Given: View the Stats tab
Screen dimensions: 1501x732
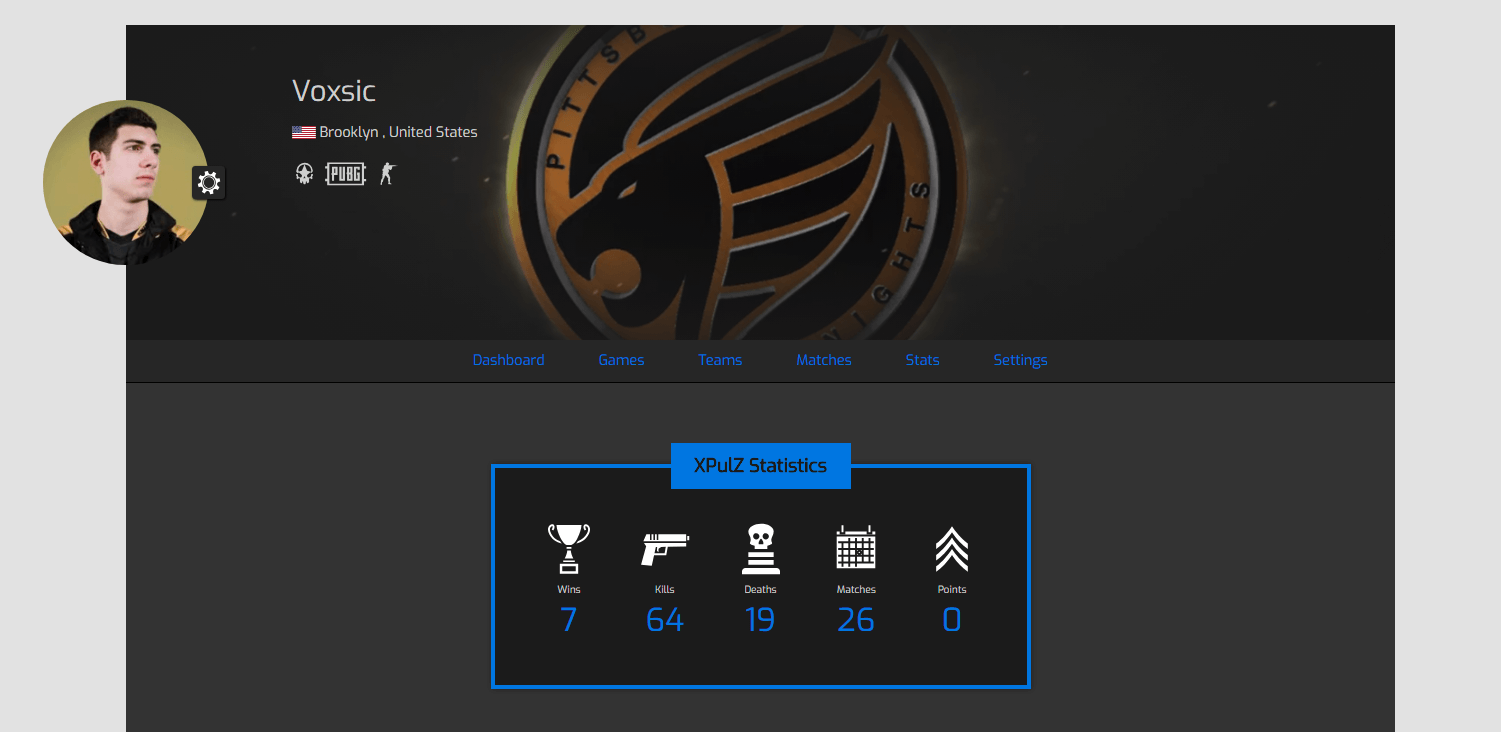Looking at the screenshot, I should 922,360.
